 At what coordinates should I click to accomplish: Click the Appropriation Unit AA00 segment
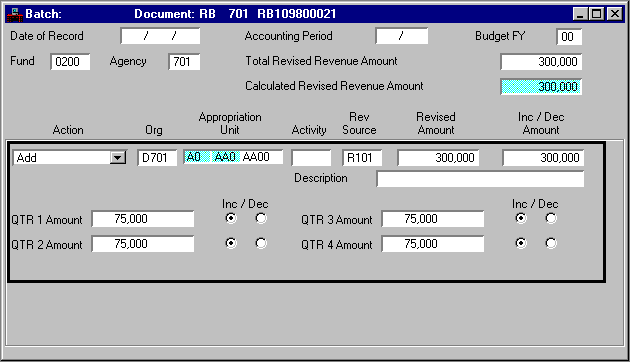pos(261,157)
